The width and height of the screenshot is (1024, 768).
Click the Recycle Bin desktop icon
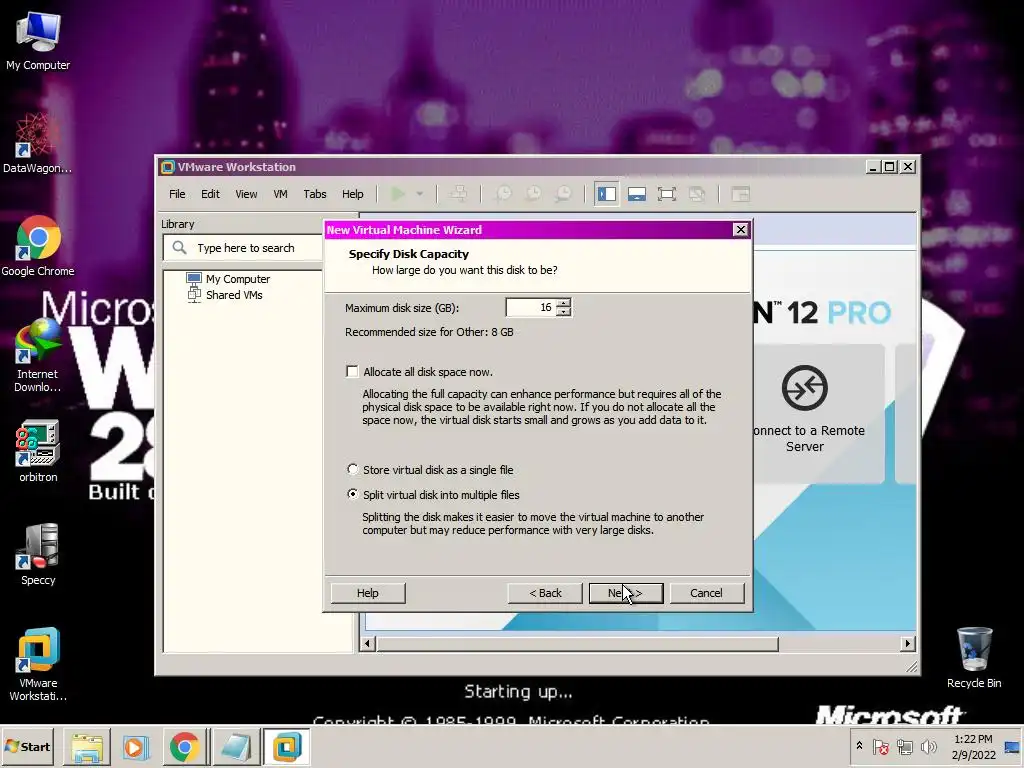point(974,657)
